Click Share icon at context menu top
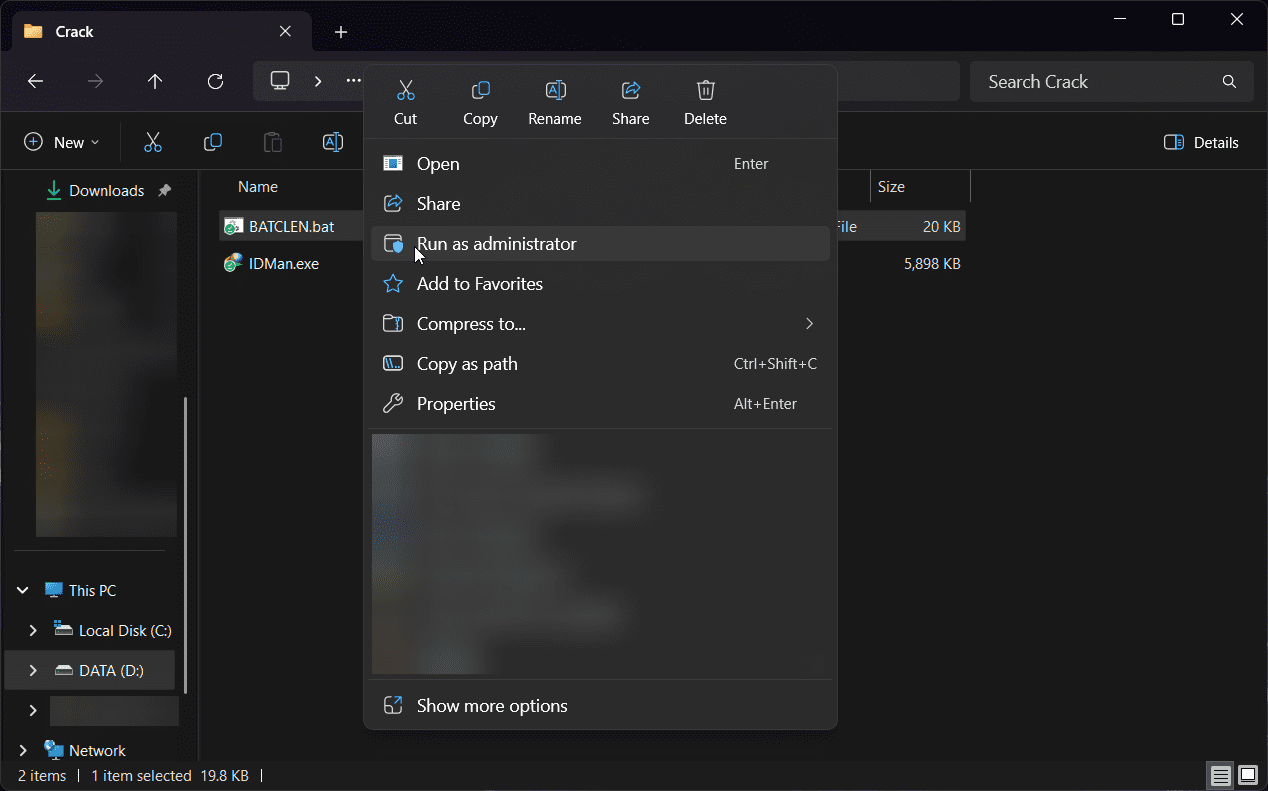1268x791 pixels. pos(631,91)
